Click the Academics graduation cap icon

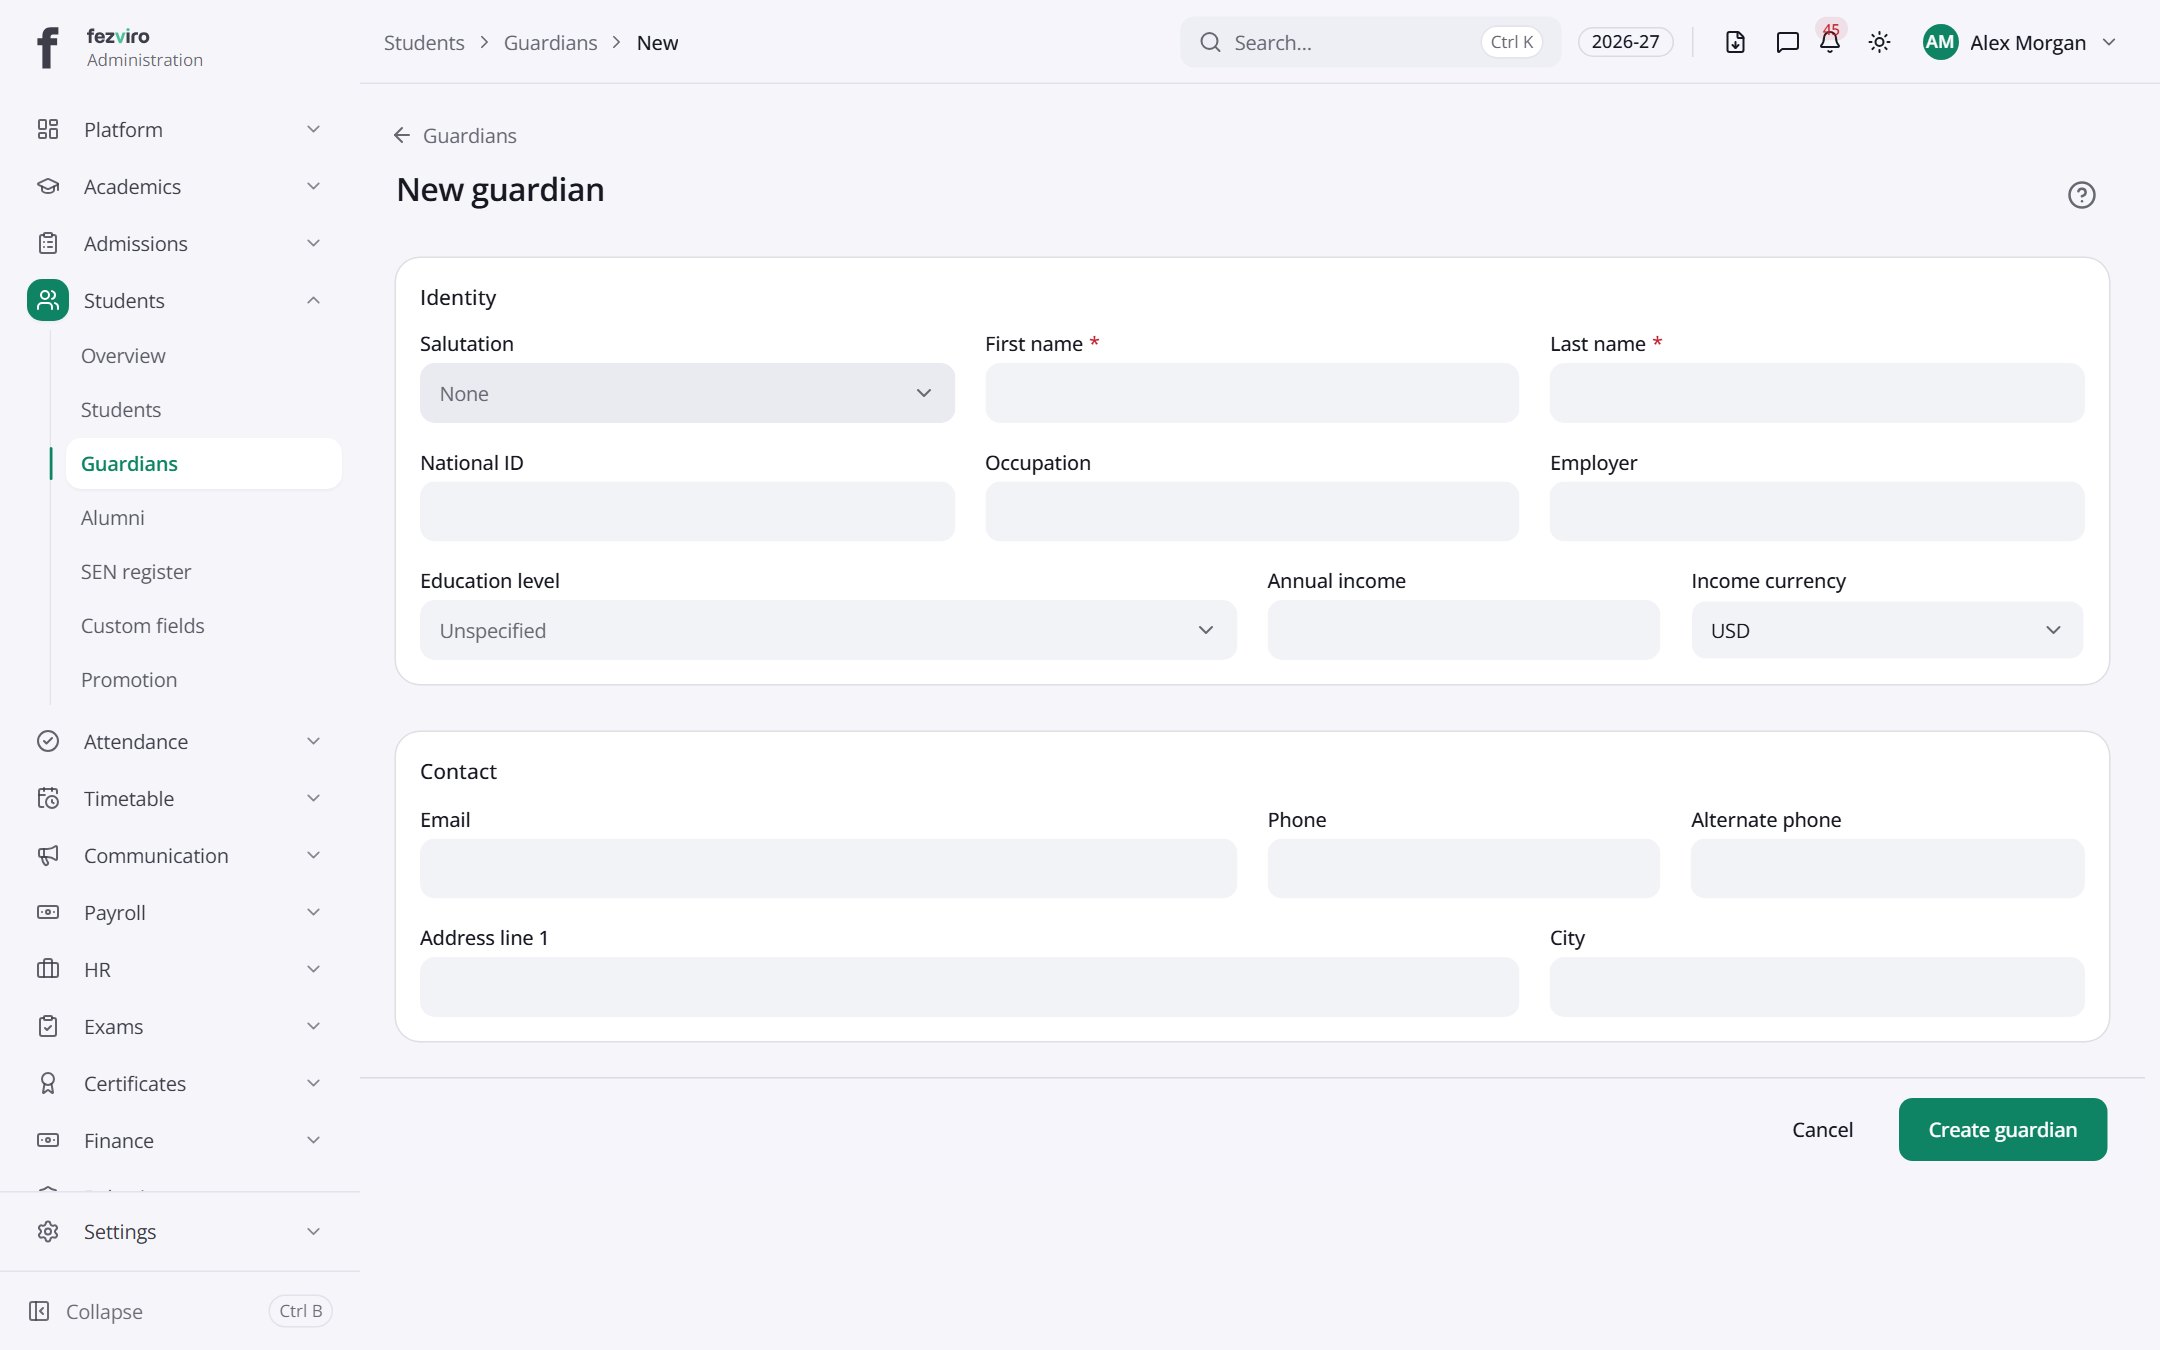point(48,186)
